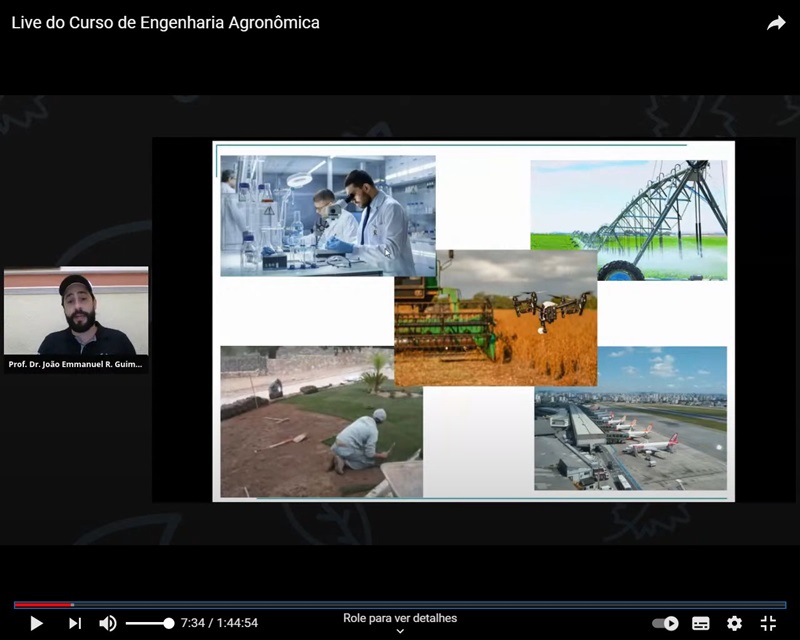
Task: Toggle the autoplay switch
Action: coord(665,623)
